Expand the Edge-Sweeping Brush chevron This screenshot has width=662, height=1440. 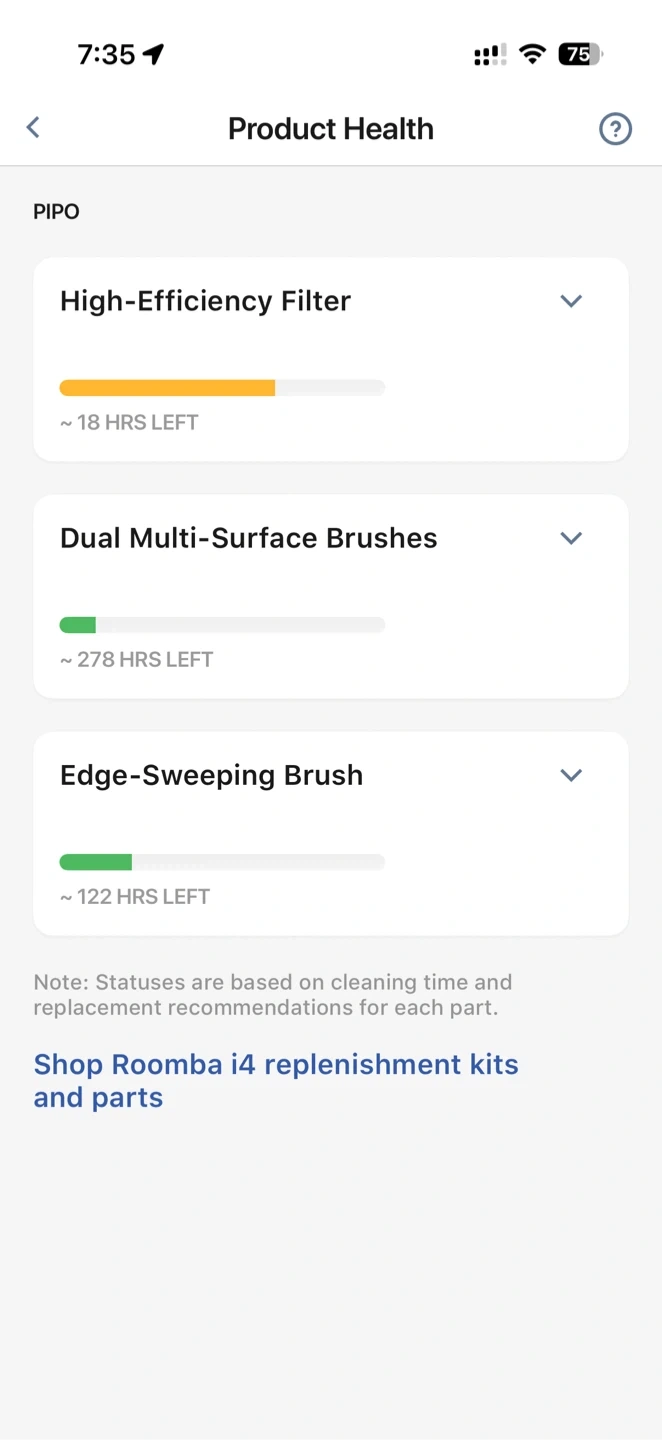(x=571, y=775)
